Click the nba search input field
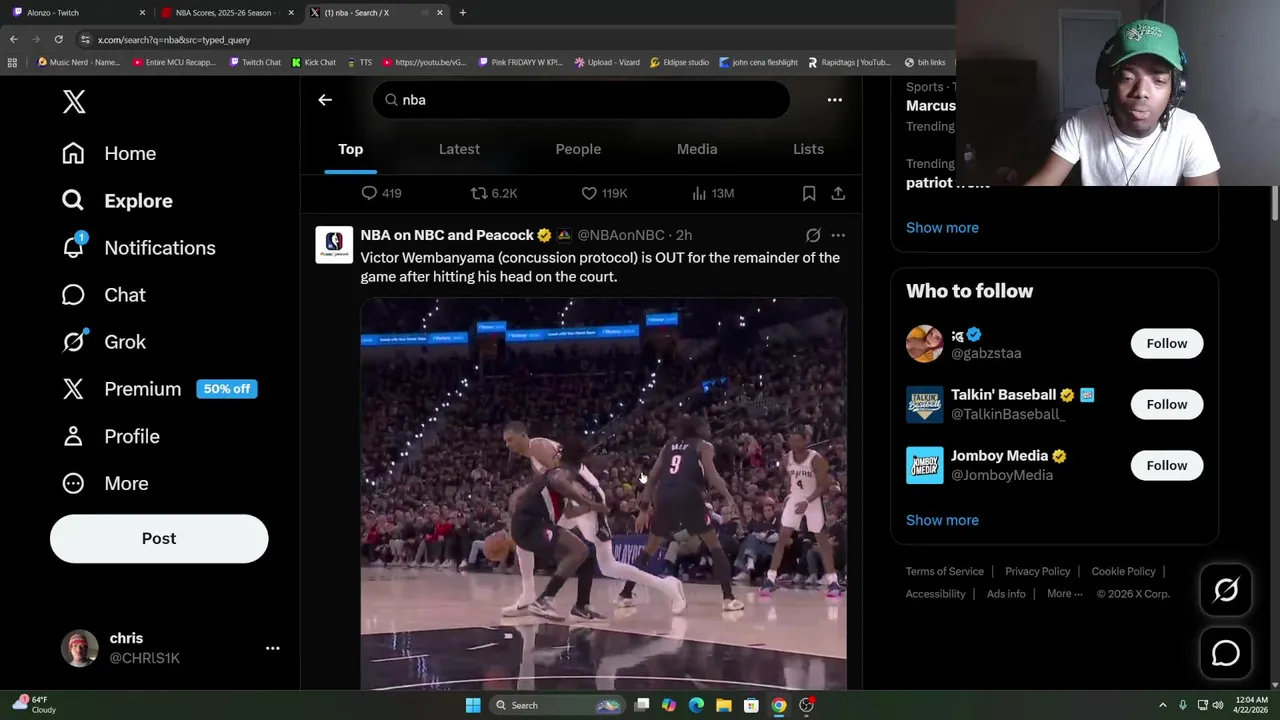This screenshot has width=1280, height=720. 581,100
